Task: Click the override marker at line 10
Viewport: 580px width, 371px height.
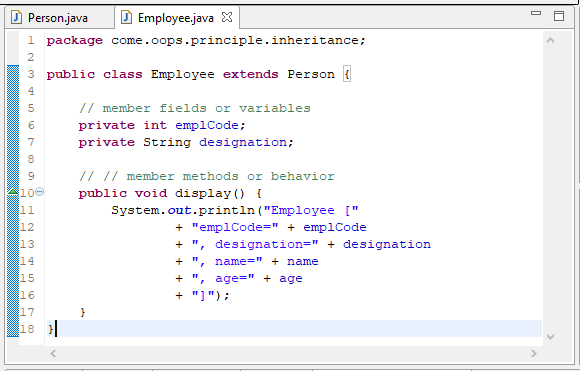Action: (13, 192)
